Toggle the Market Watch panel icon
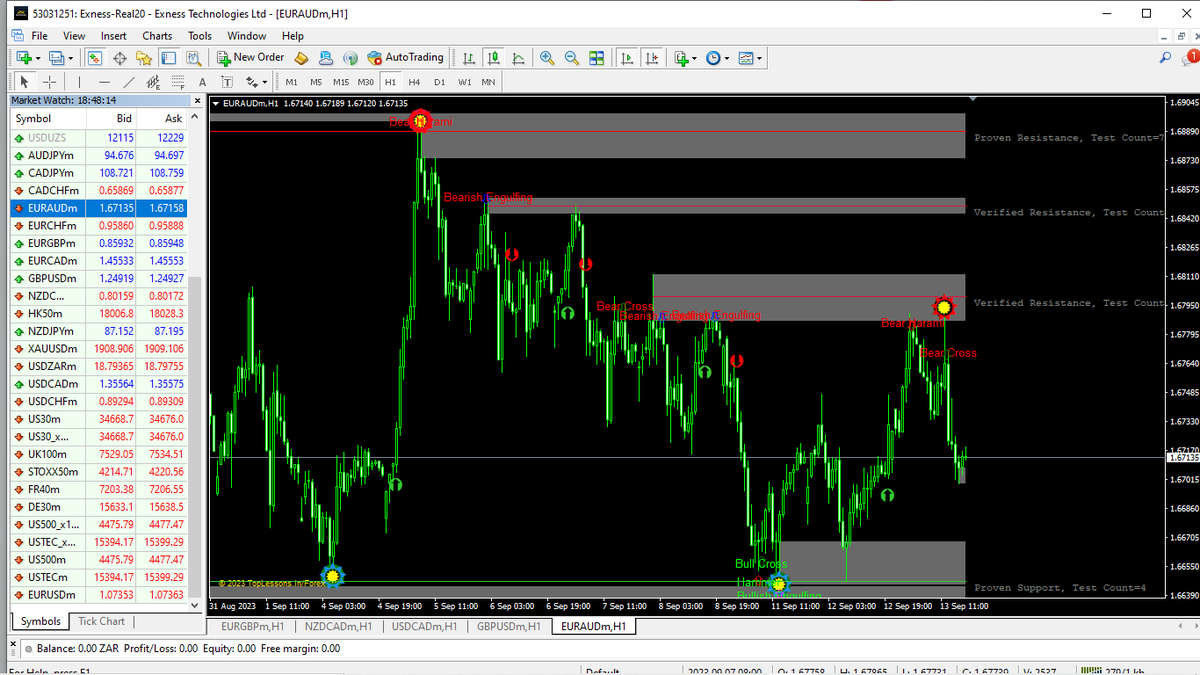1200x675 pixels. pos(95,58)
